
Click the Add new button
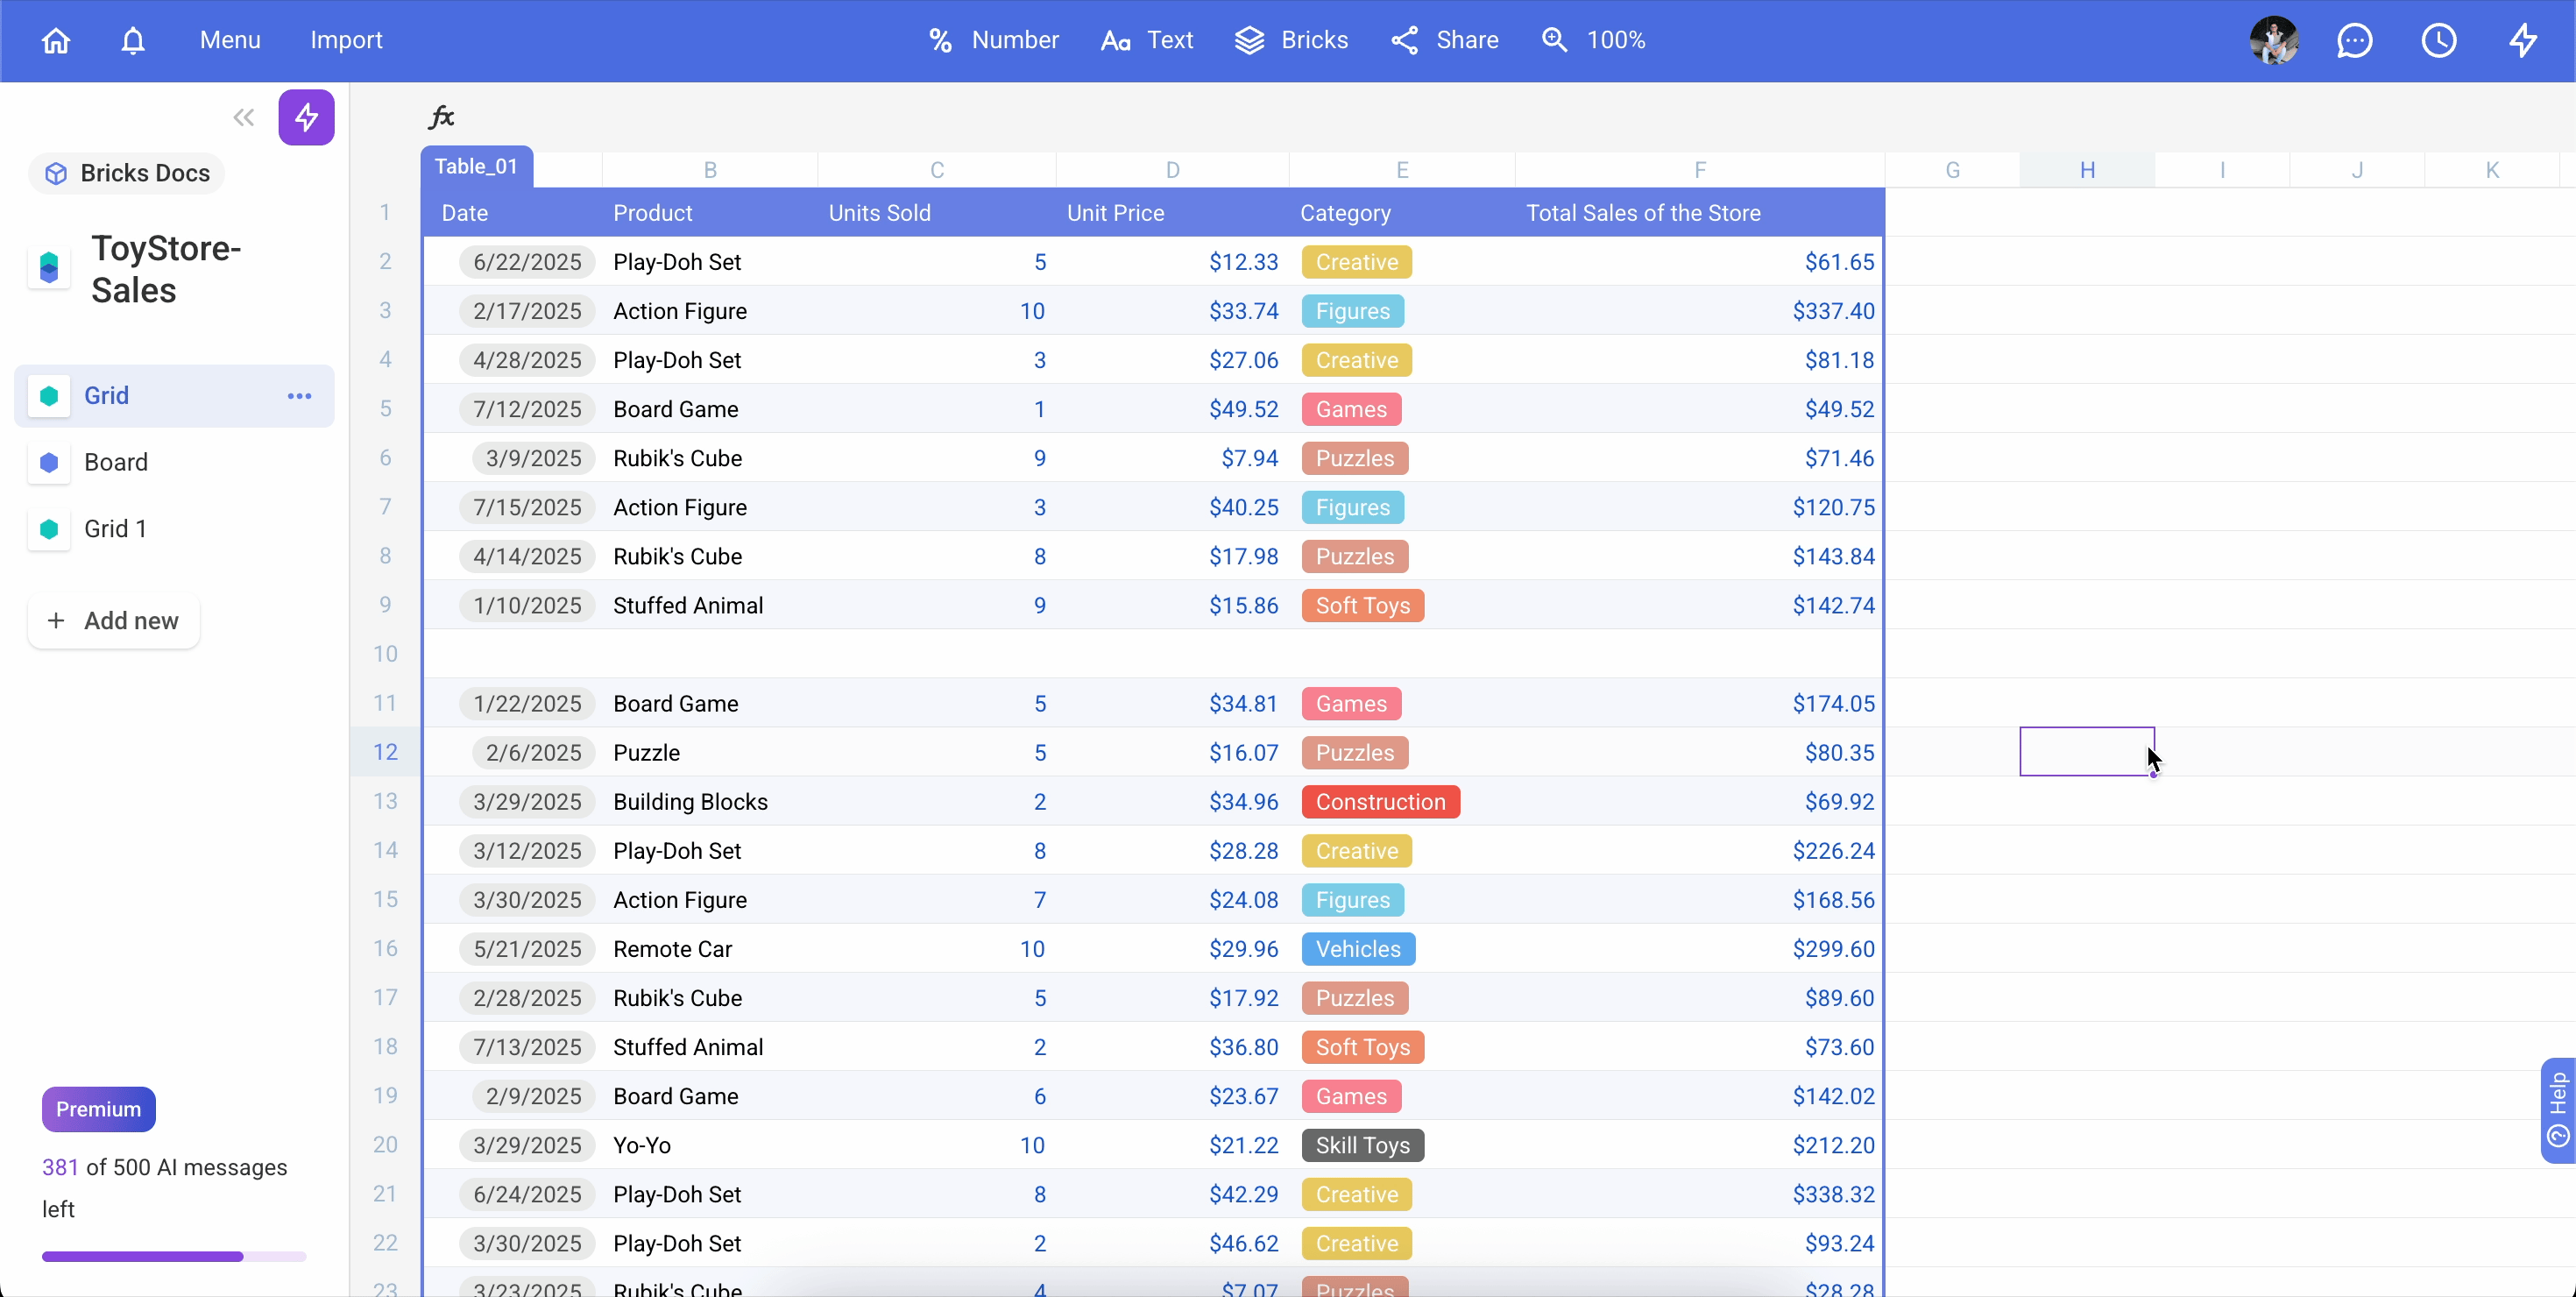[114, 621]
